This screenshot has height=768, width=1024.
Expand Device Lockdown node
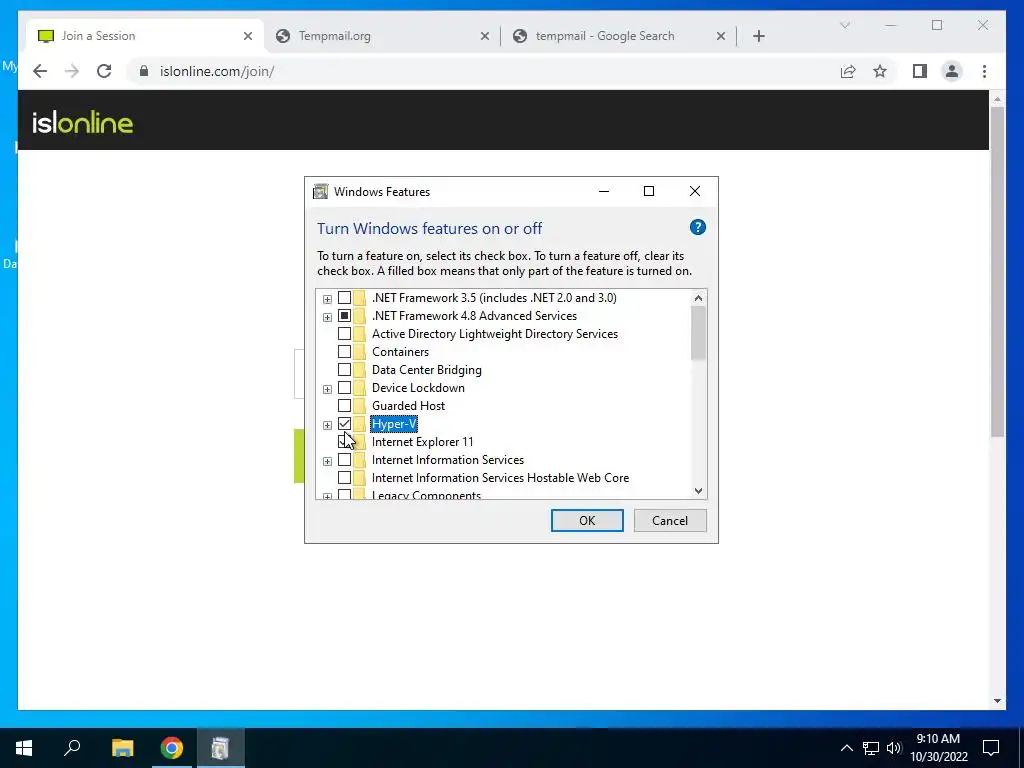click(x=327, y=389)
